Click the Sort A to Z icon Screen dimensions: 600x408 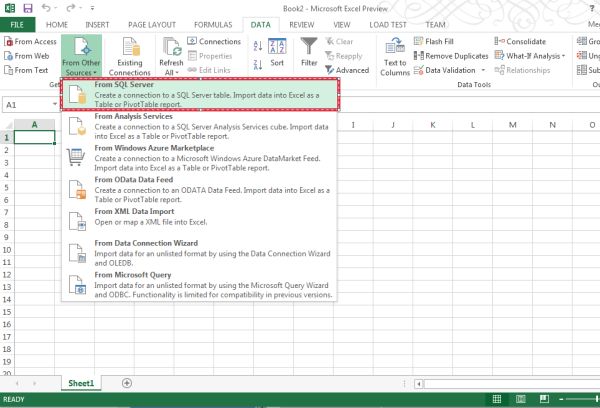pyautogui.click(x=258, y=46)
